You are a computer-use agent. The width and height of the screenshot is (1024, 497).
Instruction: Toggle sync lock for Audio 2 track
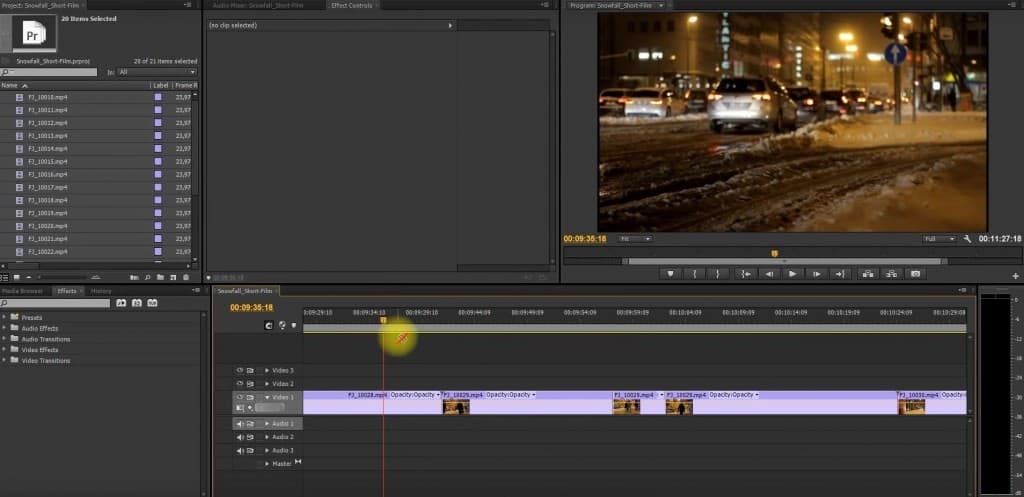(250, 437)
